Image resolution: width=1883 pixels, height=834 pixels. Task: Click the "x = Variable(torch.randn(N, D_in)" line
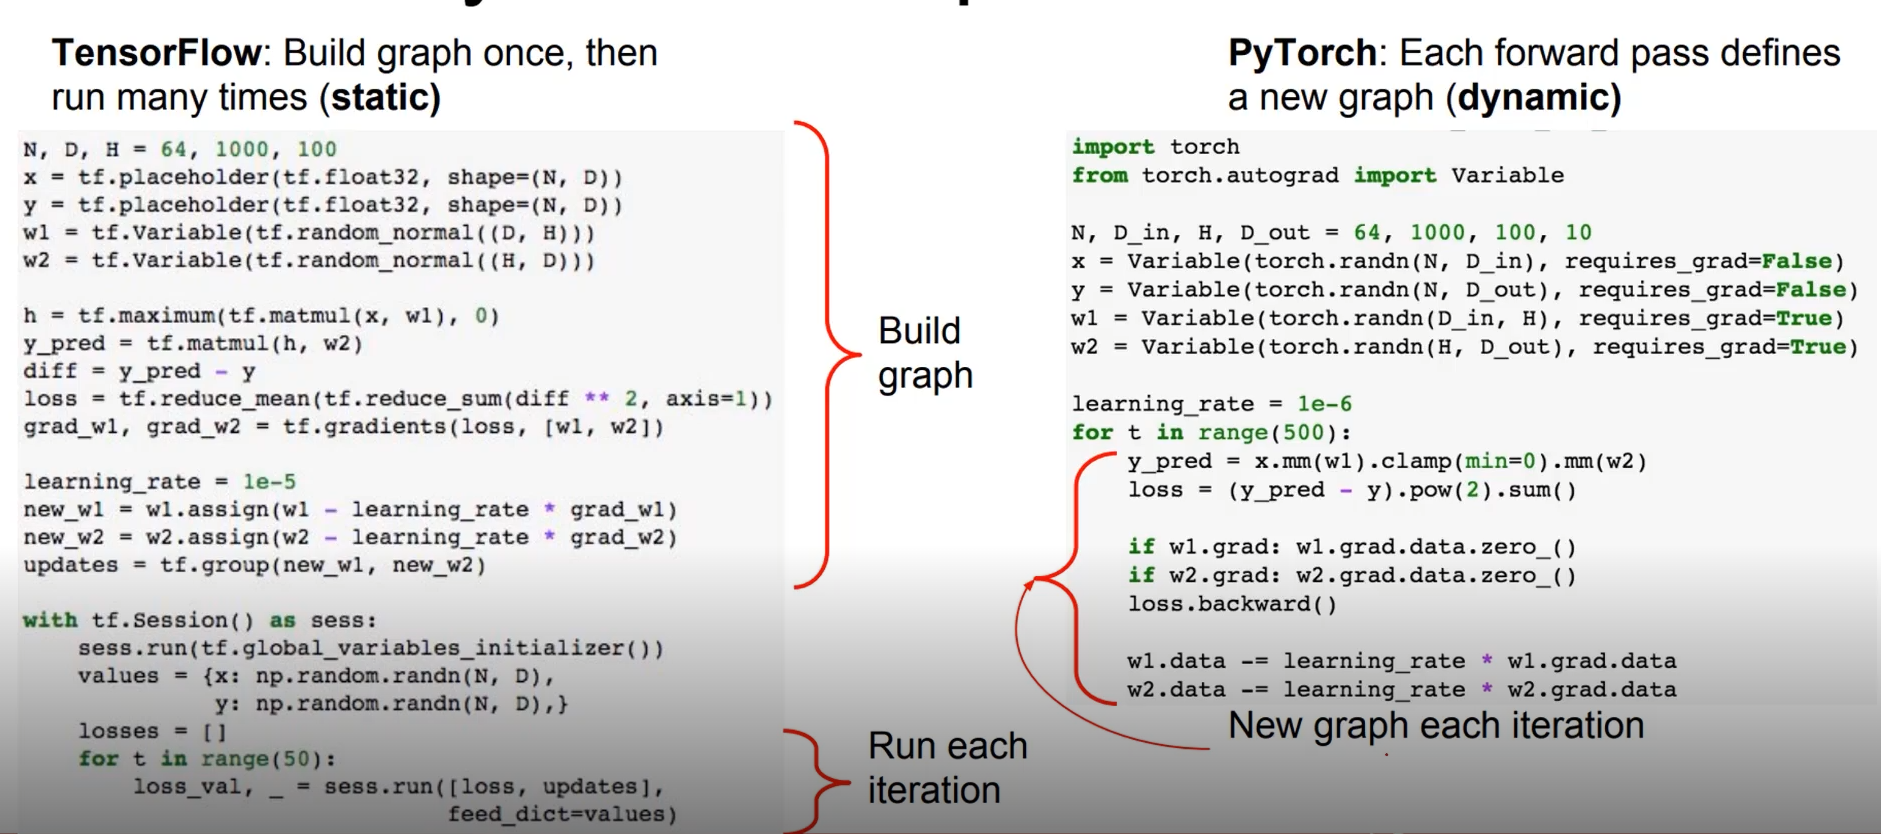coord(1458,261)
